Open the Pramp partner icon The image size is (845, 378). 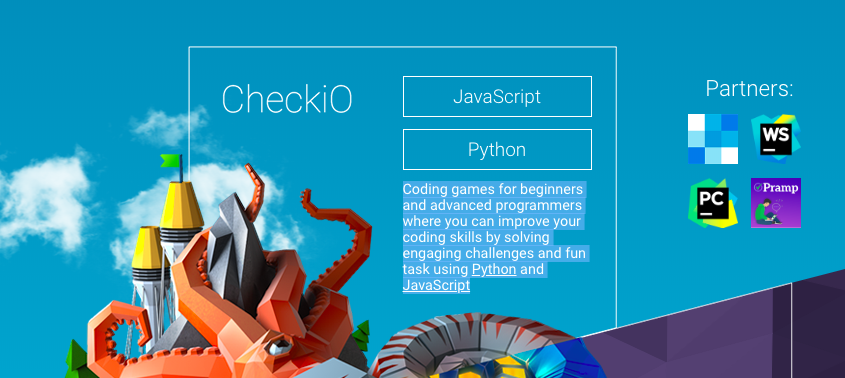click(775, 203)
